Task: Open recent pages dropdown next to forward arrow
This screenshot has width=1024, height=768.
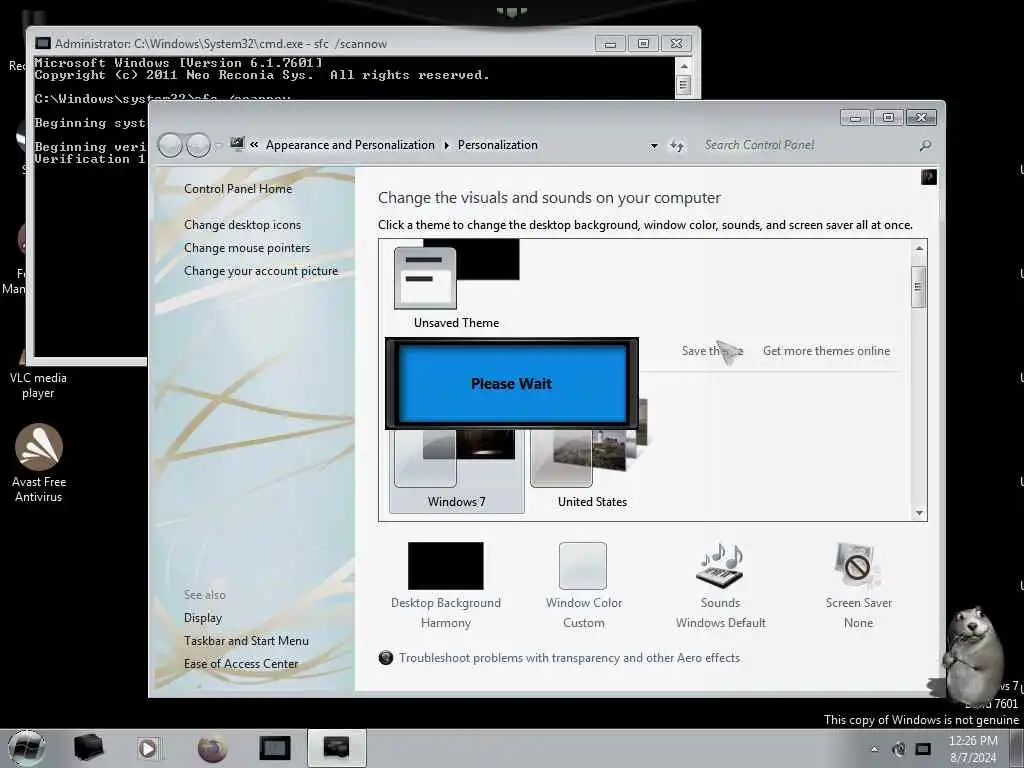Action: click(x=218, y=145)
